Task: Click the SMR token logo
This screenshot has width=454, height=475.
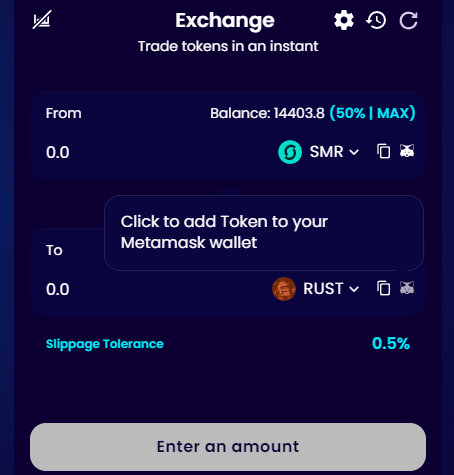Action: point(290,152)
